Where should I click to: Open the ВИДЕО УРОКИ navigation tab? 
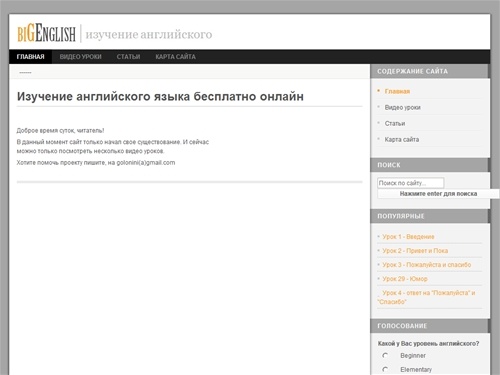(x=80, y=57)
